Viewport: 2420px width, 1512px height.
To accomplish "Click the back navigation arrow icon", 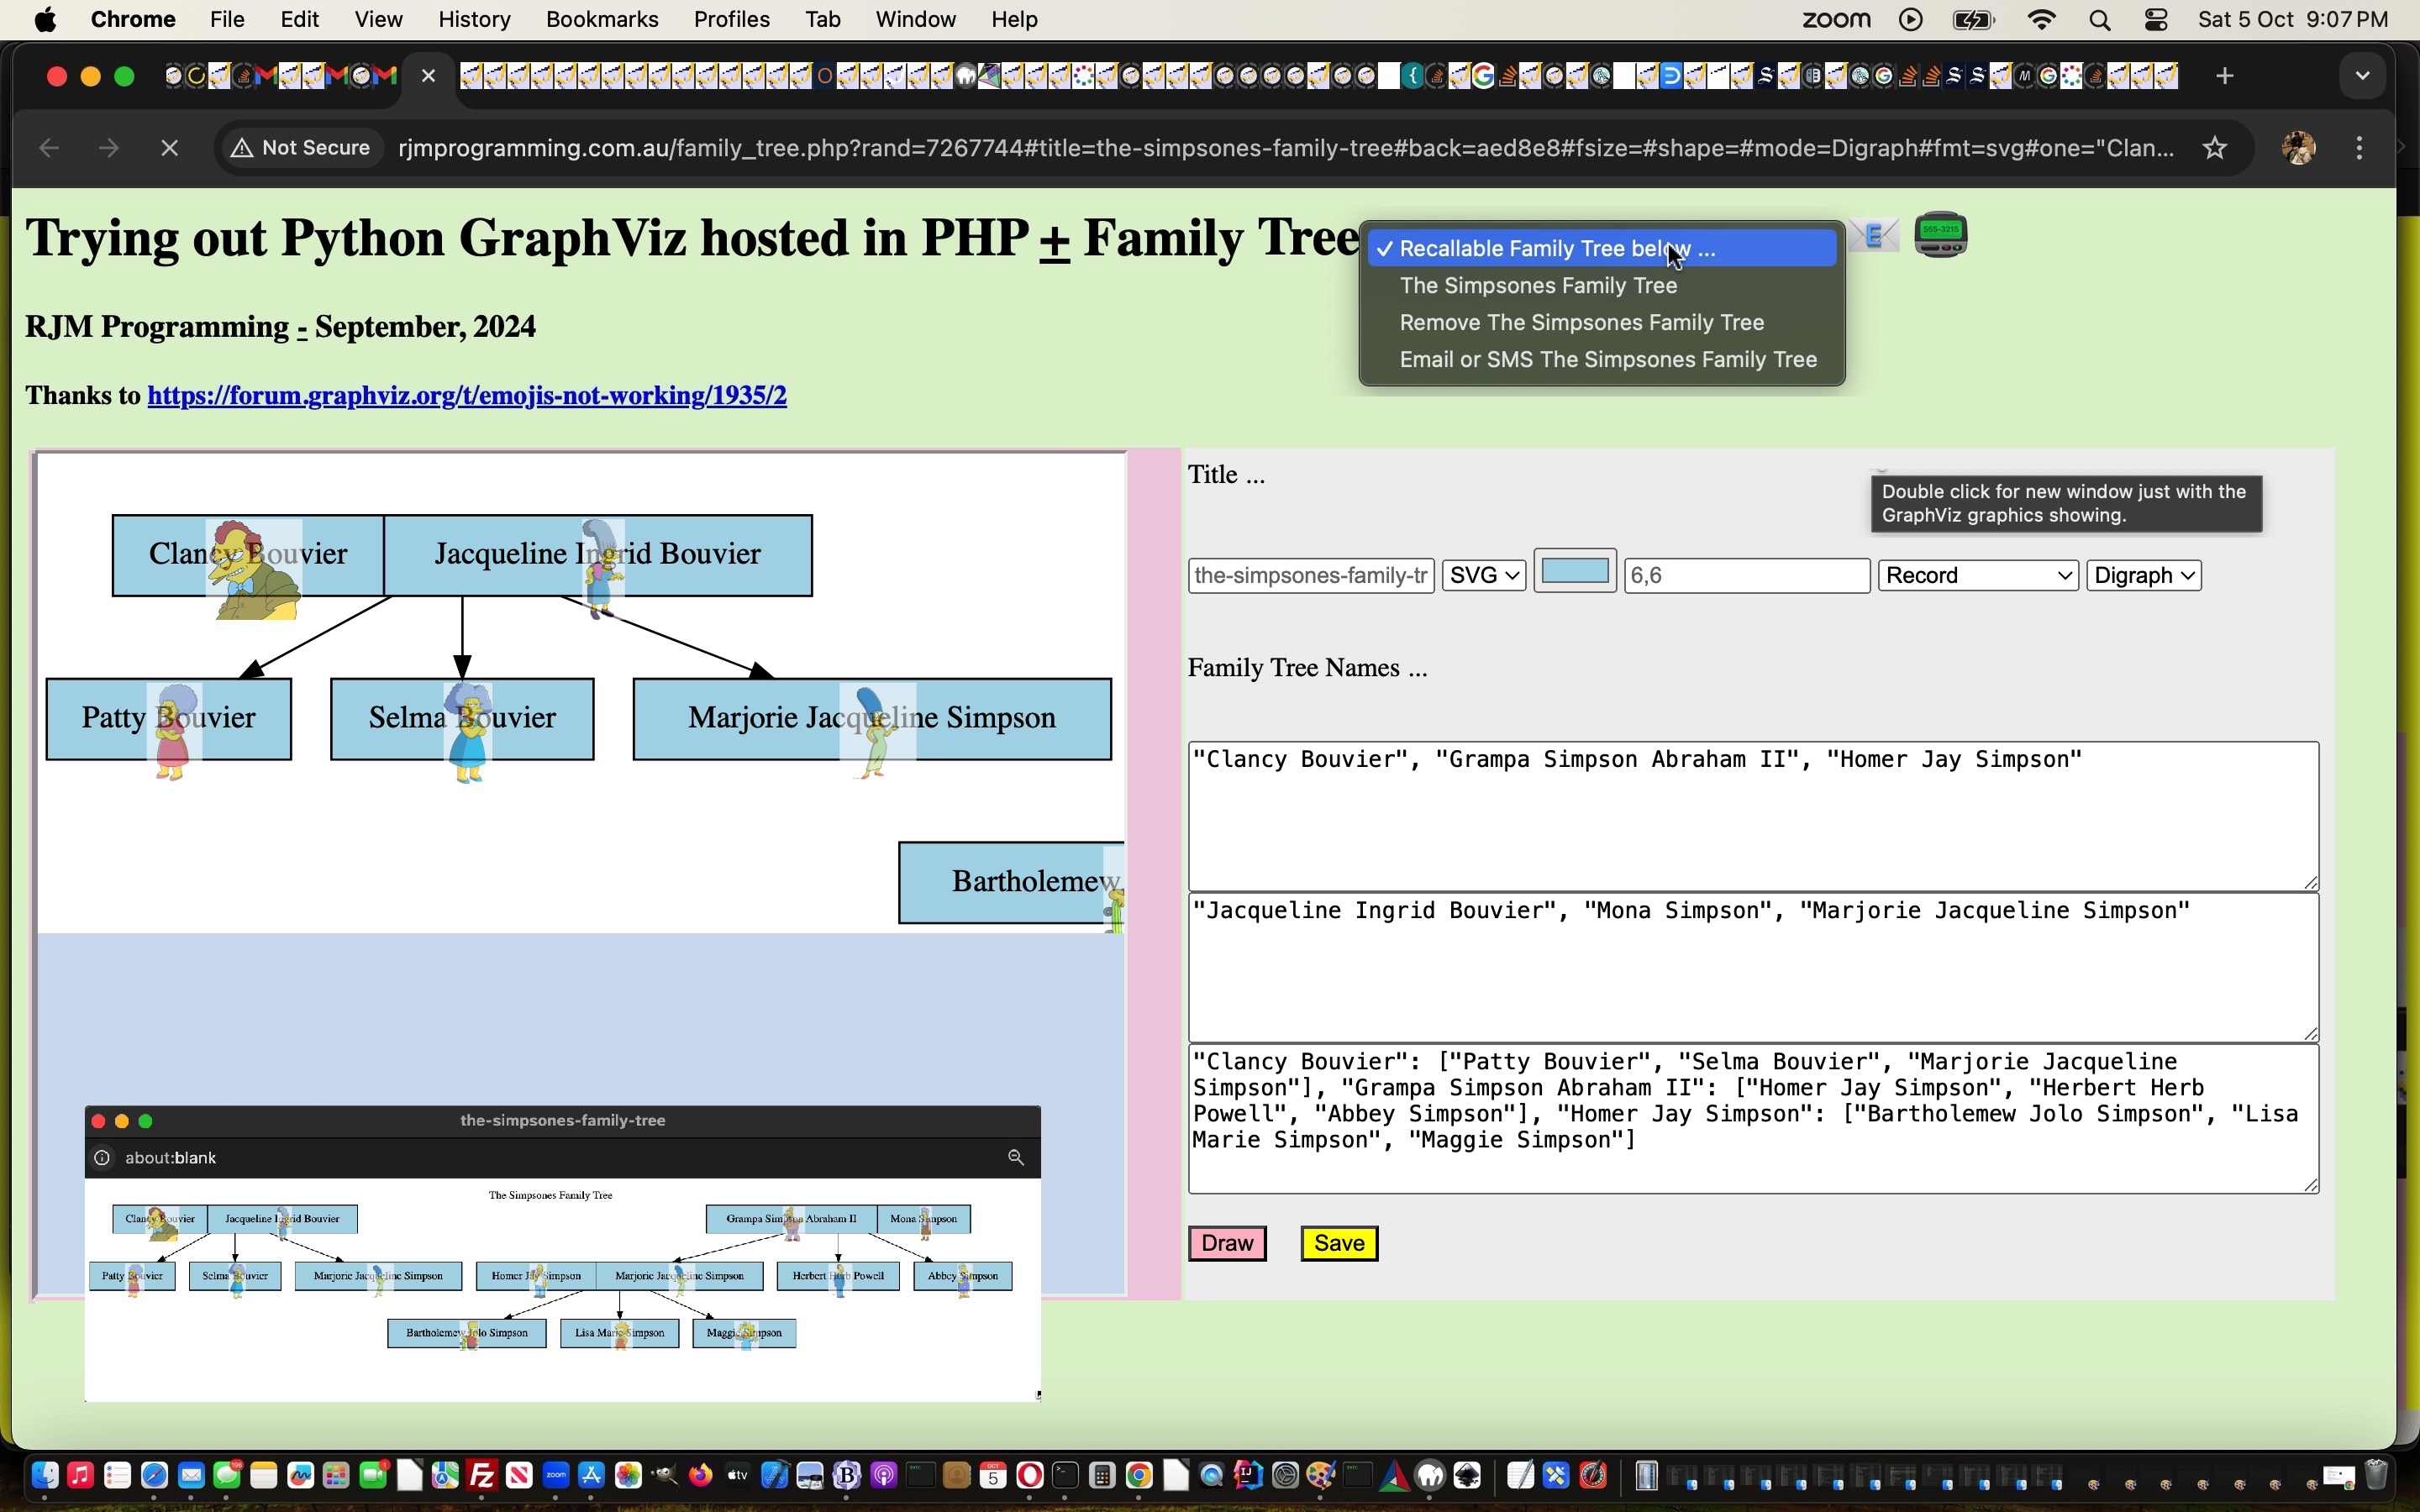I will pyautogui.click(x=47, y=146).
